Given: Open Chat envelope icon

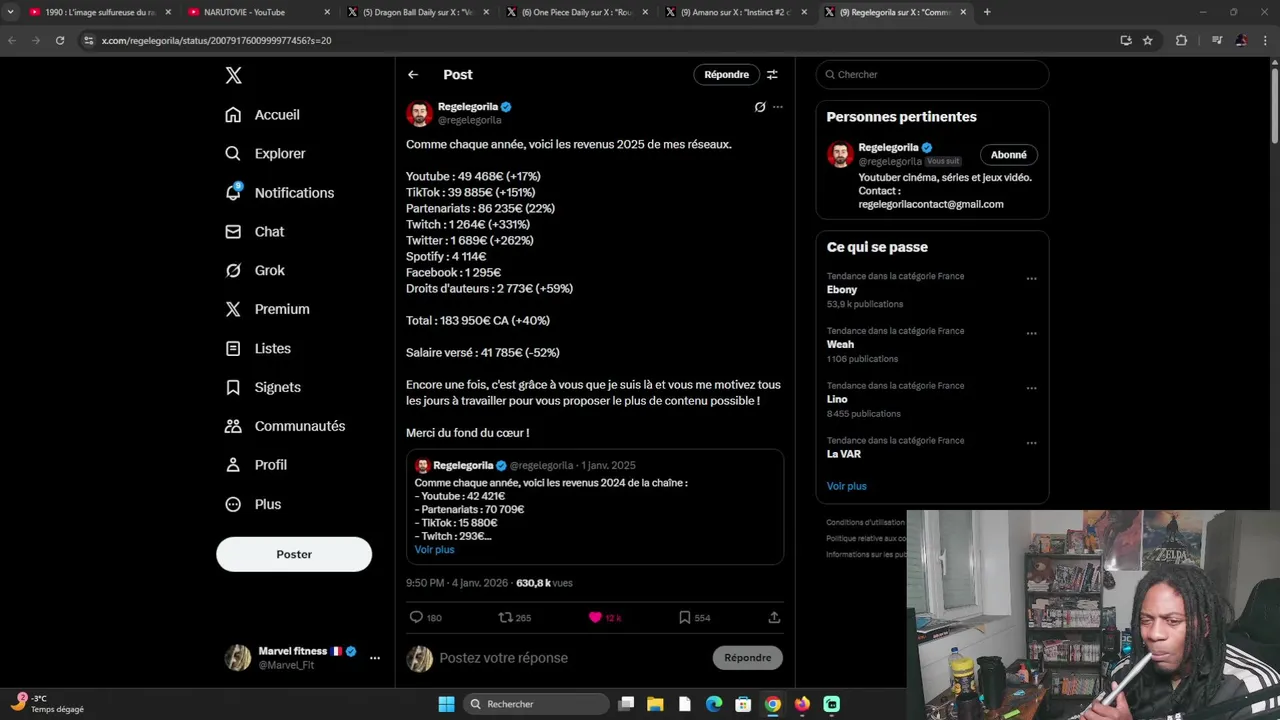Looking at the screenshot, I should coord(233,231).
